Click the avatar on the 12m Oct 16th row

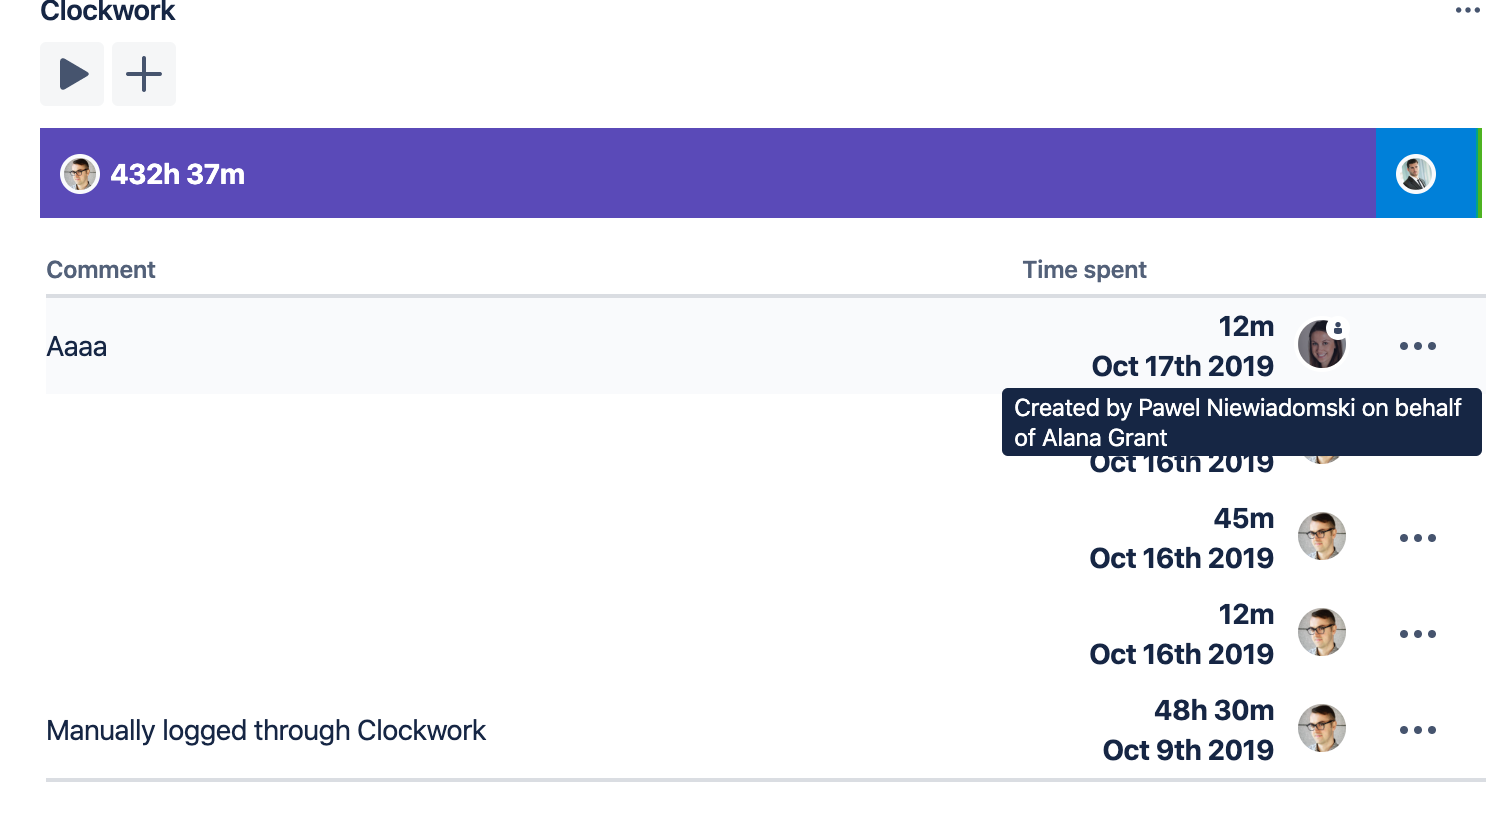[1321, 633]
